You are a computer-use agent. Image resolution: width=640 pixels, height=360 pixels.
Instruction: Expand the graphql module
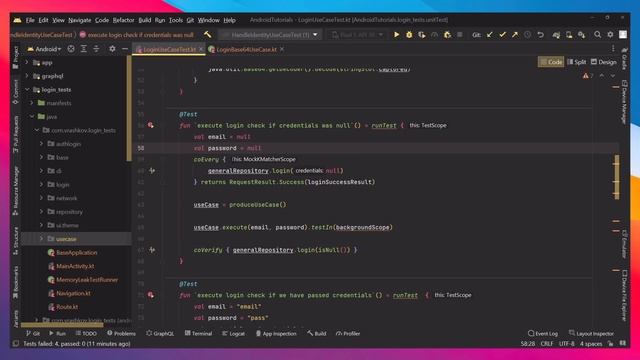click(x=27, y=76)
